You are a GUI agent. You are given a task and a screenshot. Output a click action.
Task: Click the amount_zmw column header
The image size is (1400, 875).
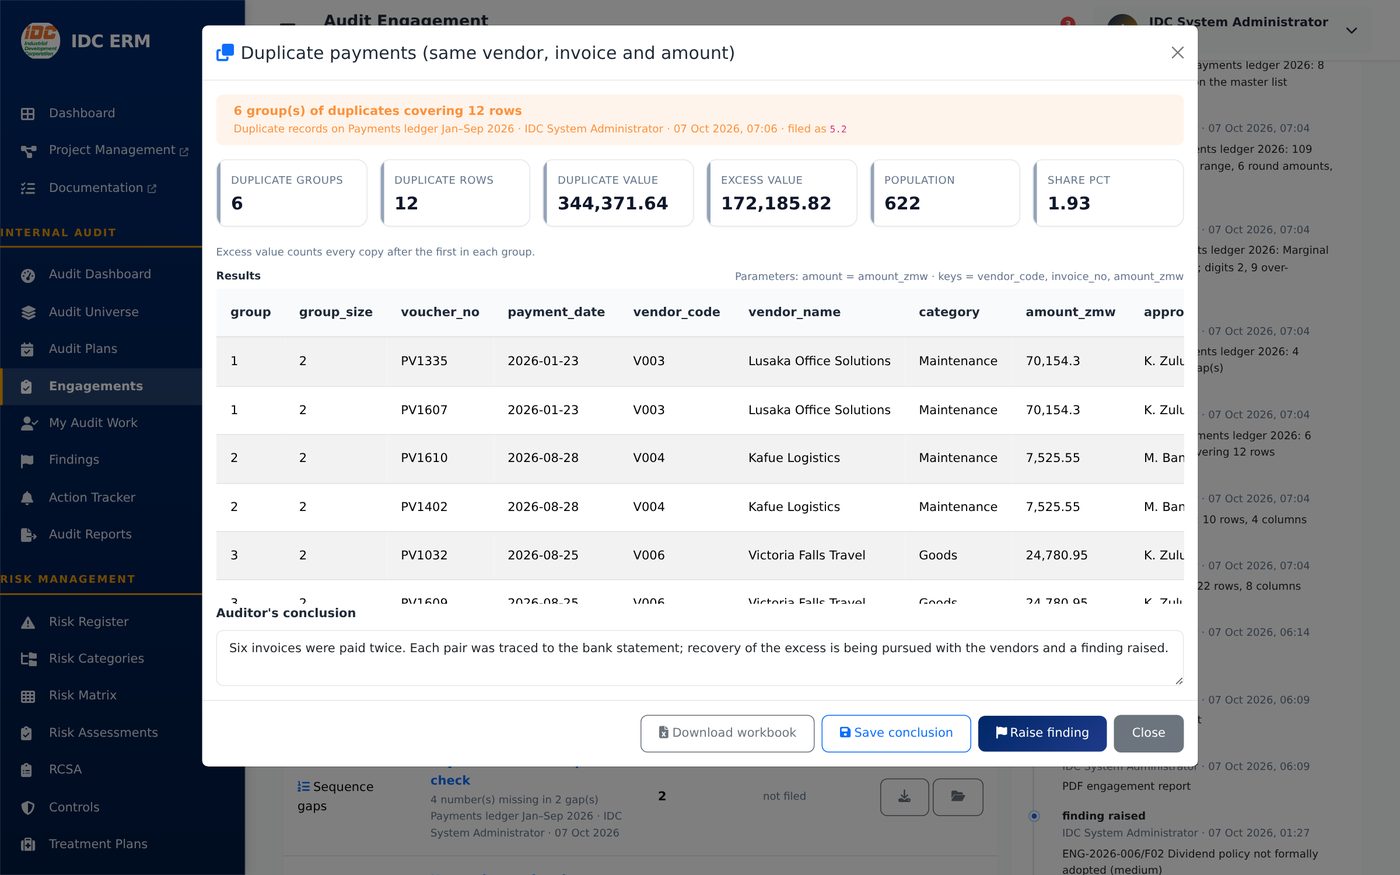coord(1070,312)
